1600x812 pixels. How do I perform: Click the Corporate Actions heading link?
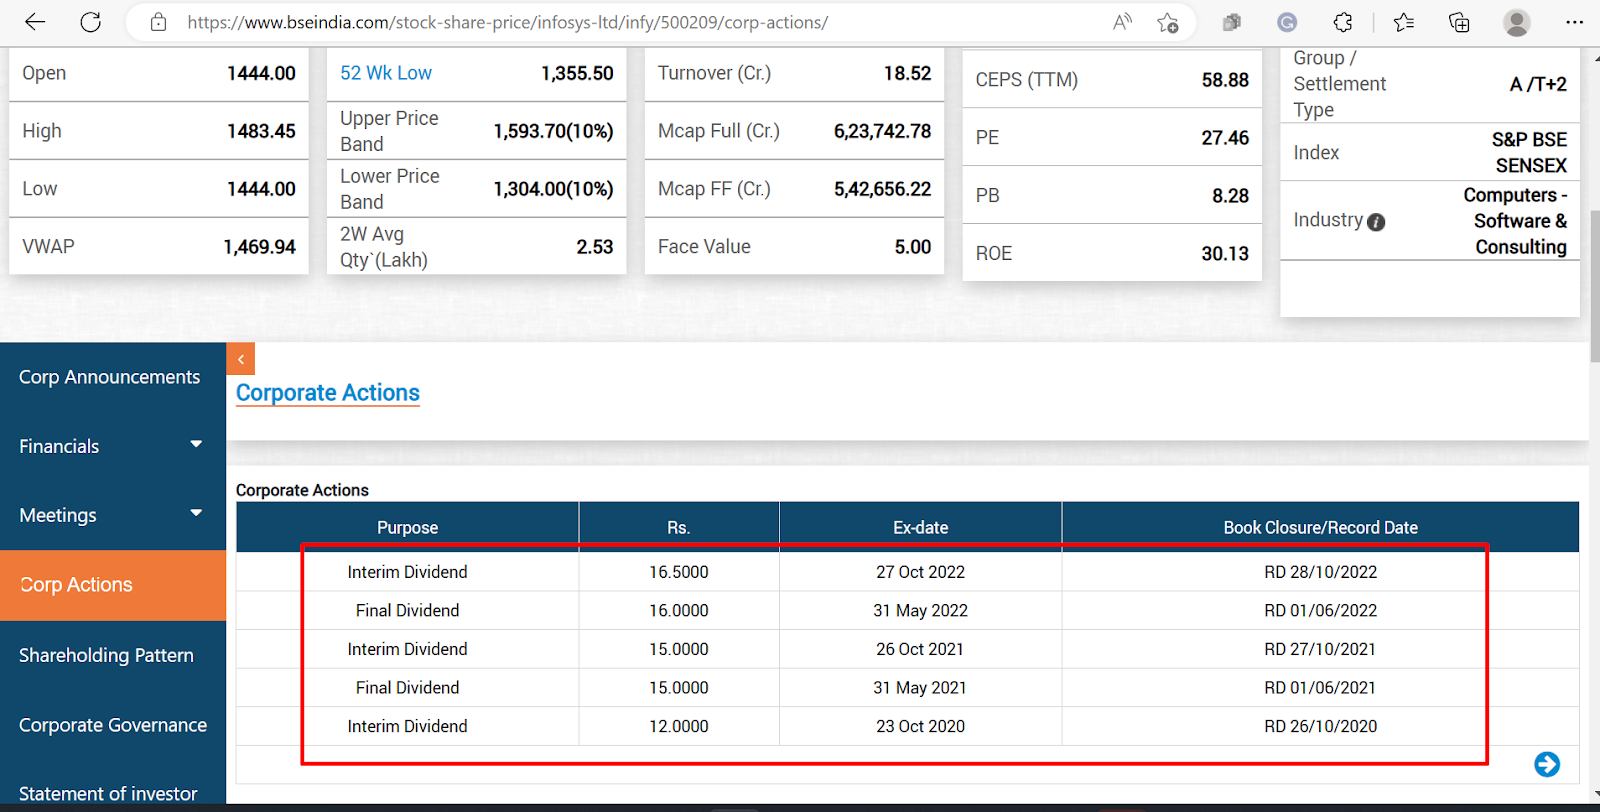pos(328,393)
